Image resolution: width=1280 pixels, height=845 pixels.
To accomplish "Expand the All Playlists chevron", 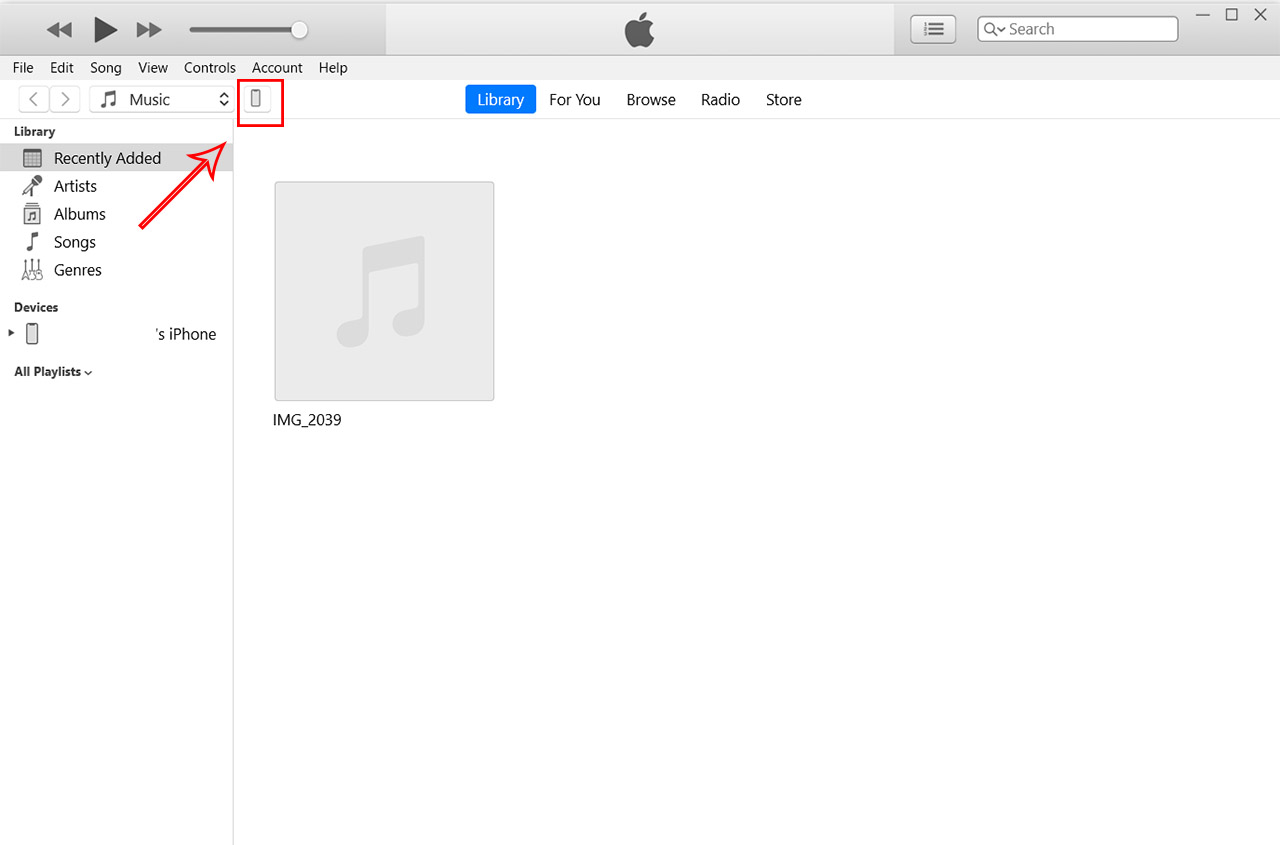I will [88, 373].
